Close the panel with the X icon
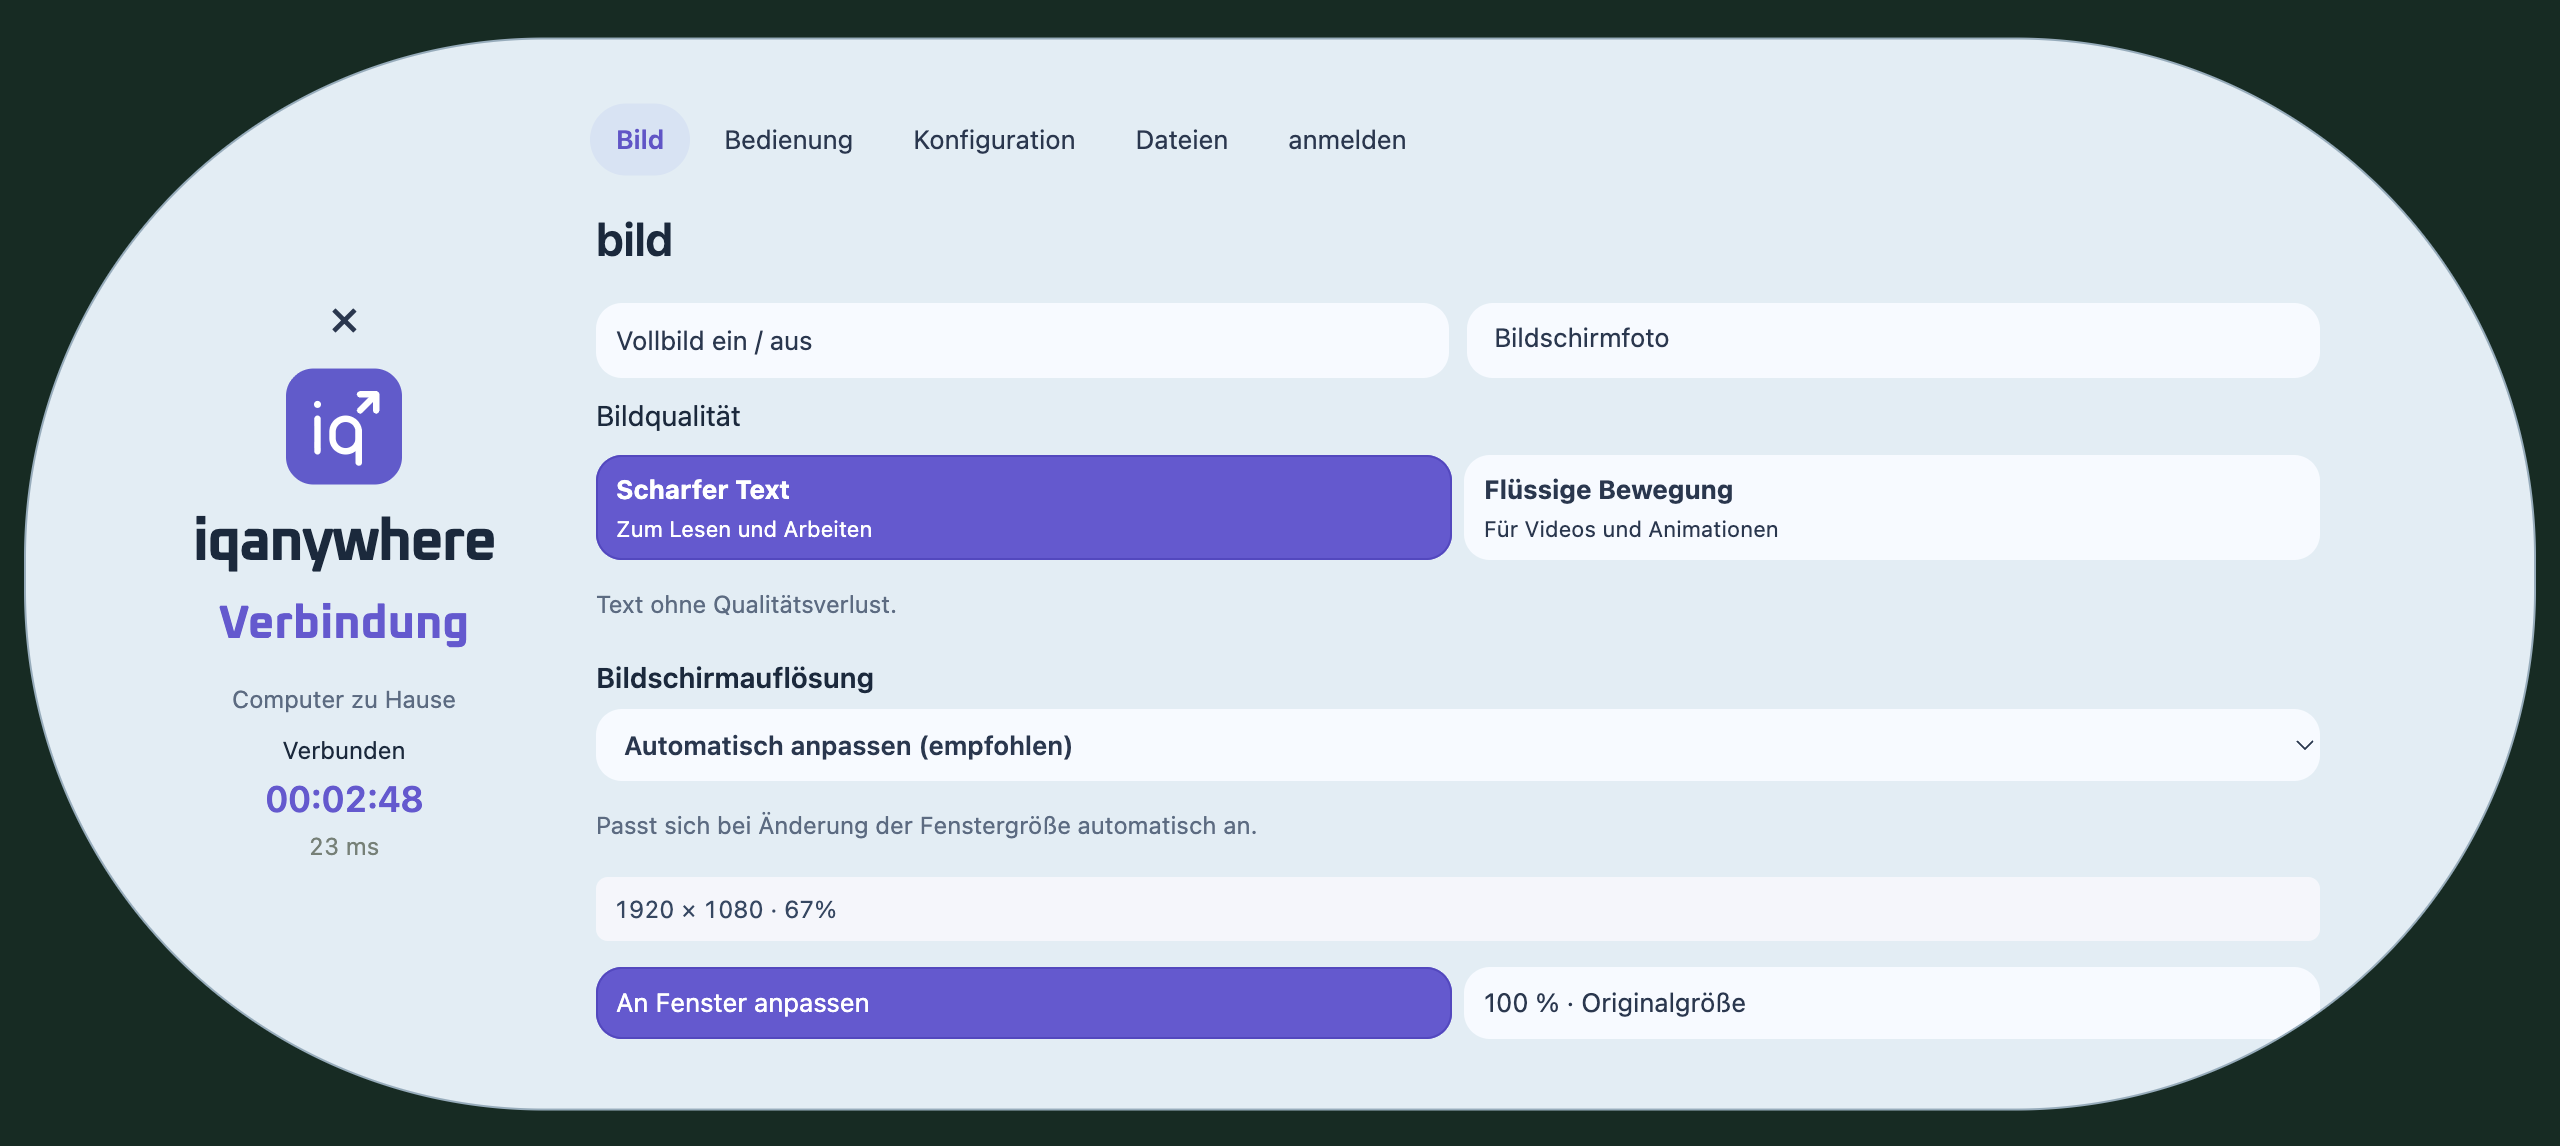The width and height of the screenshot is (2560, 1146). coord(344,320)
